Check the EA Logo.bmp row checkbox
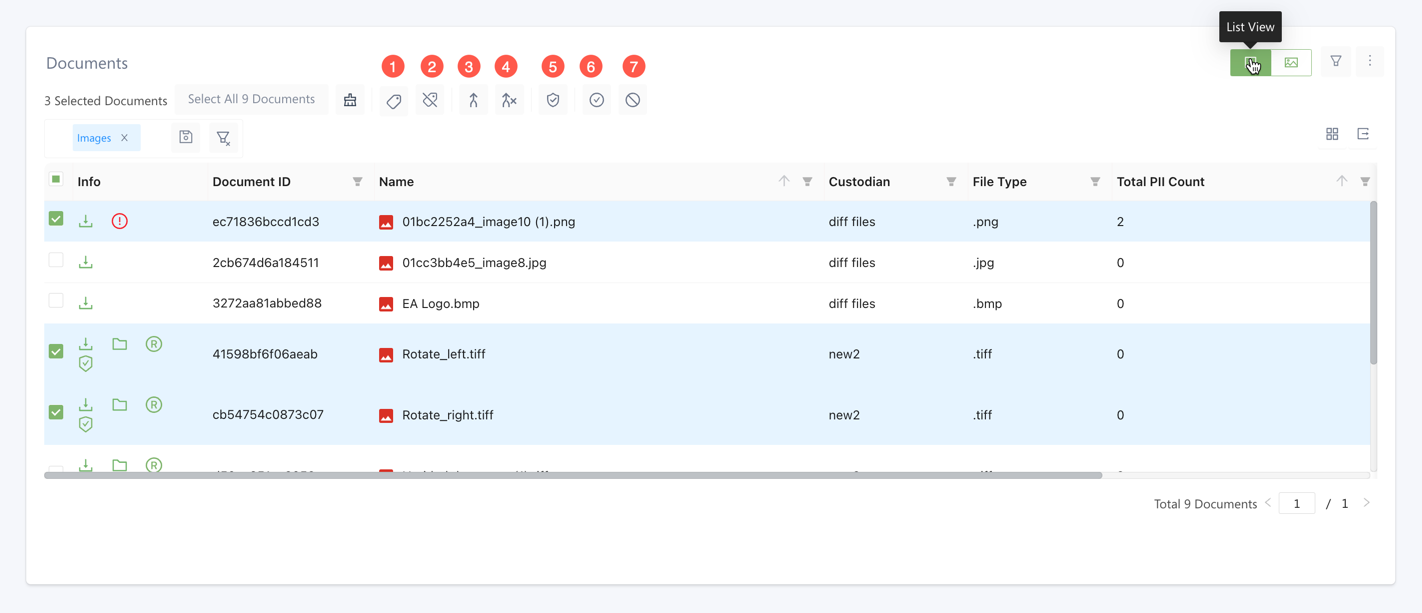This screenshot has height=613, width=1422. [x=56, y=301]
